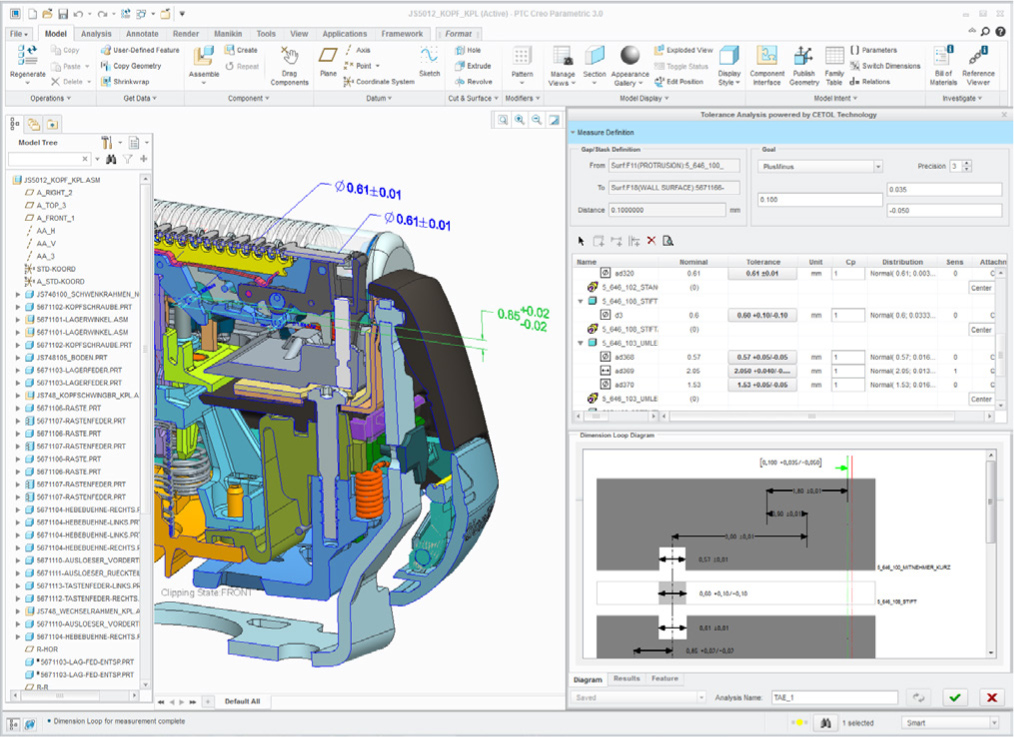Click the Publish Geometry icon
This screenshot has width=1014, height=737.
pos(802,57)
